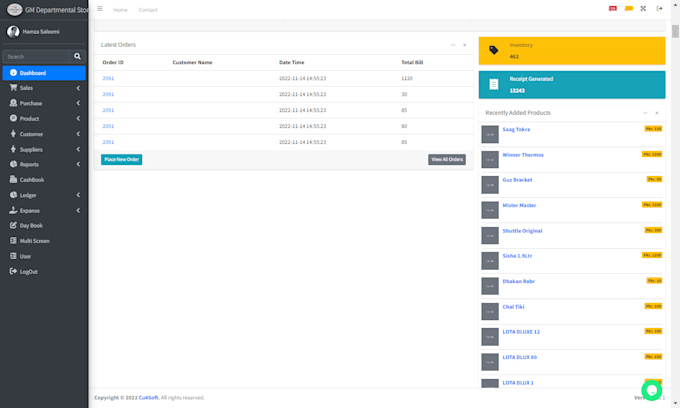This screenshot has height=408, width=680.
Task: Click the red notification icon in top bar
Action: tap(612, 9)
